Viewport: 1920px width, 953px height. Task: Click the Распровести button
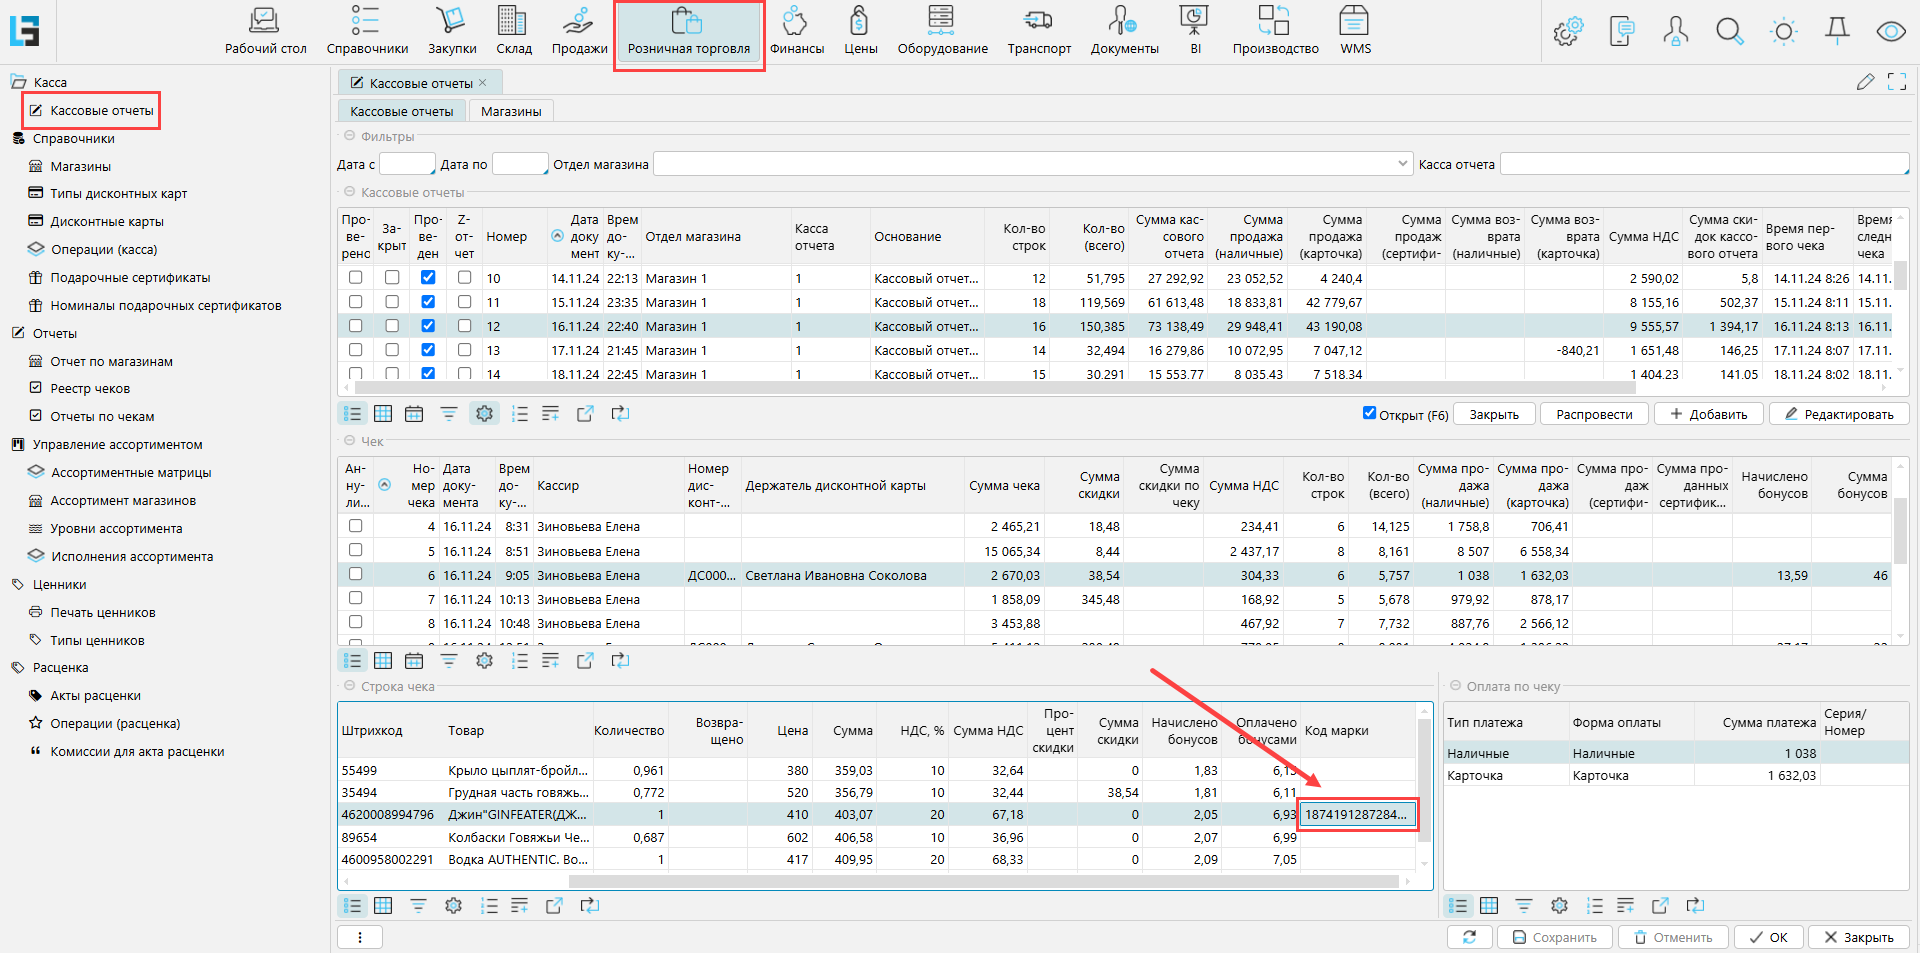[1593, 414]
